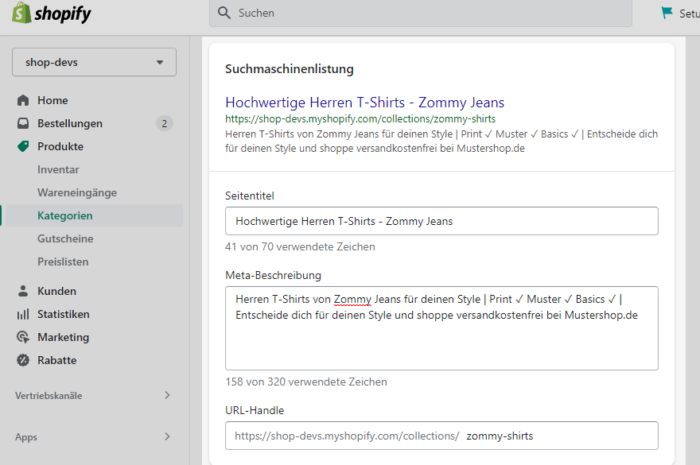Click the '41 von 70 verwendete Zeichen' counter

[300, 247]
